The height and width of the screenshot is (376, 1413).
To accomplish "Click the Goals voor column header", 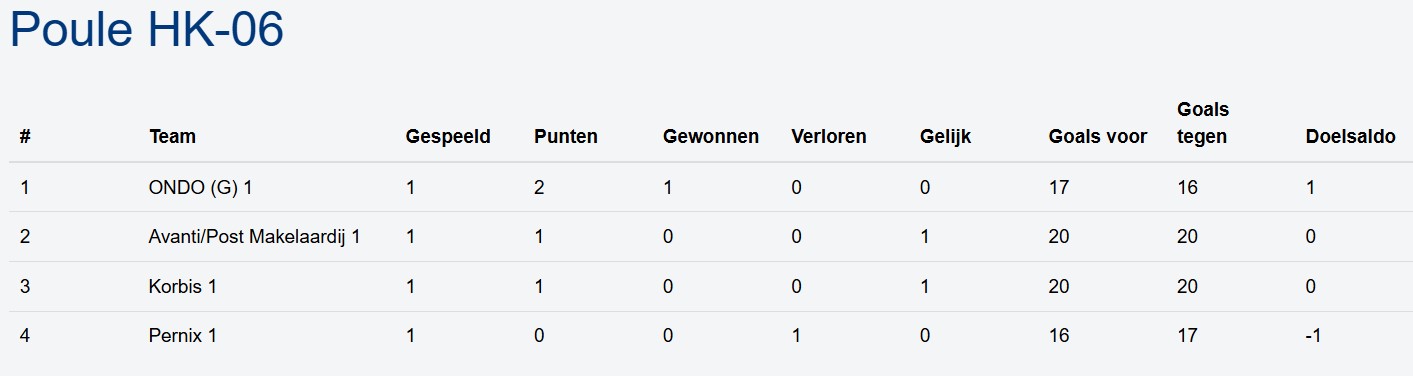I will [x=1098, y=137].
